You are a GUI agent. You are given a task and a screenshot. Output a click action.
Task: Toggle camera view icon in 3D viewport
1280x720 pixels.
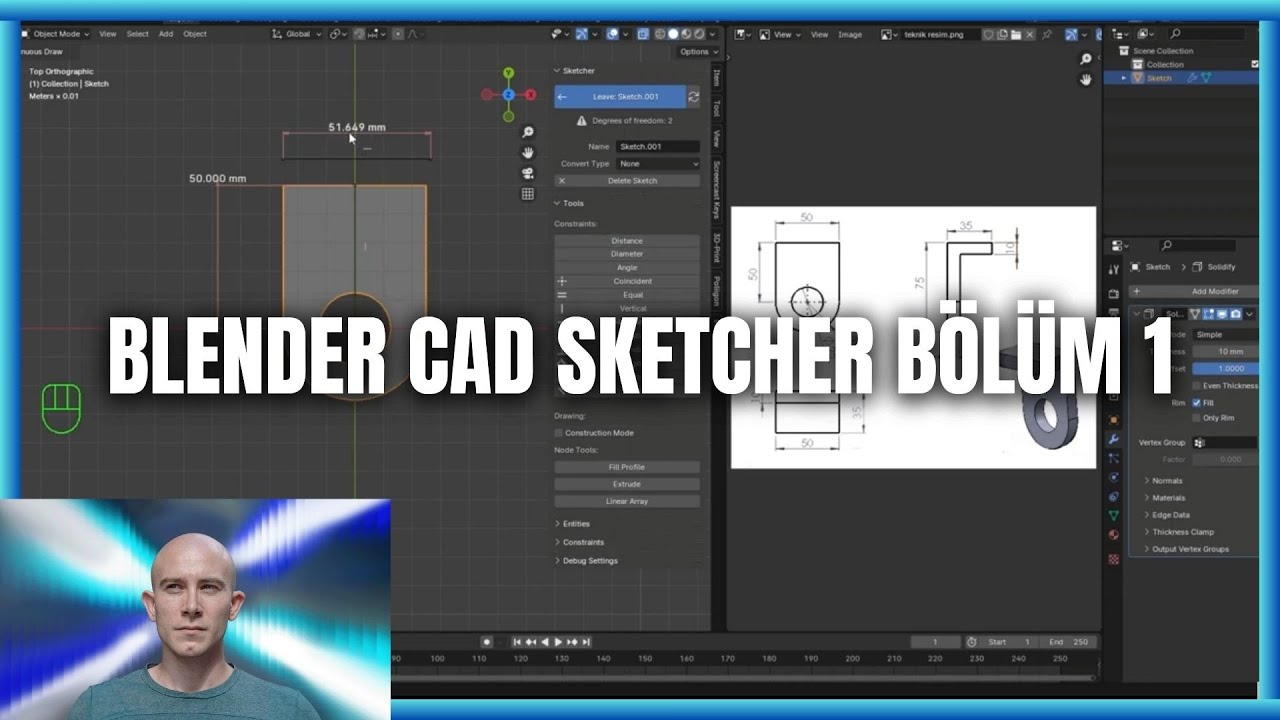click(x=528, y=173)
